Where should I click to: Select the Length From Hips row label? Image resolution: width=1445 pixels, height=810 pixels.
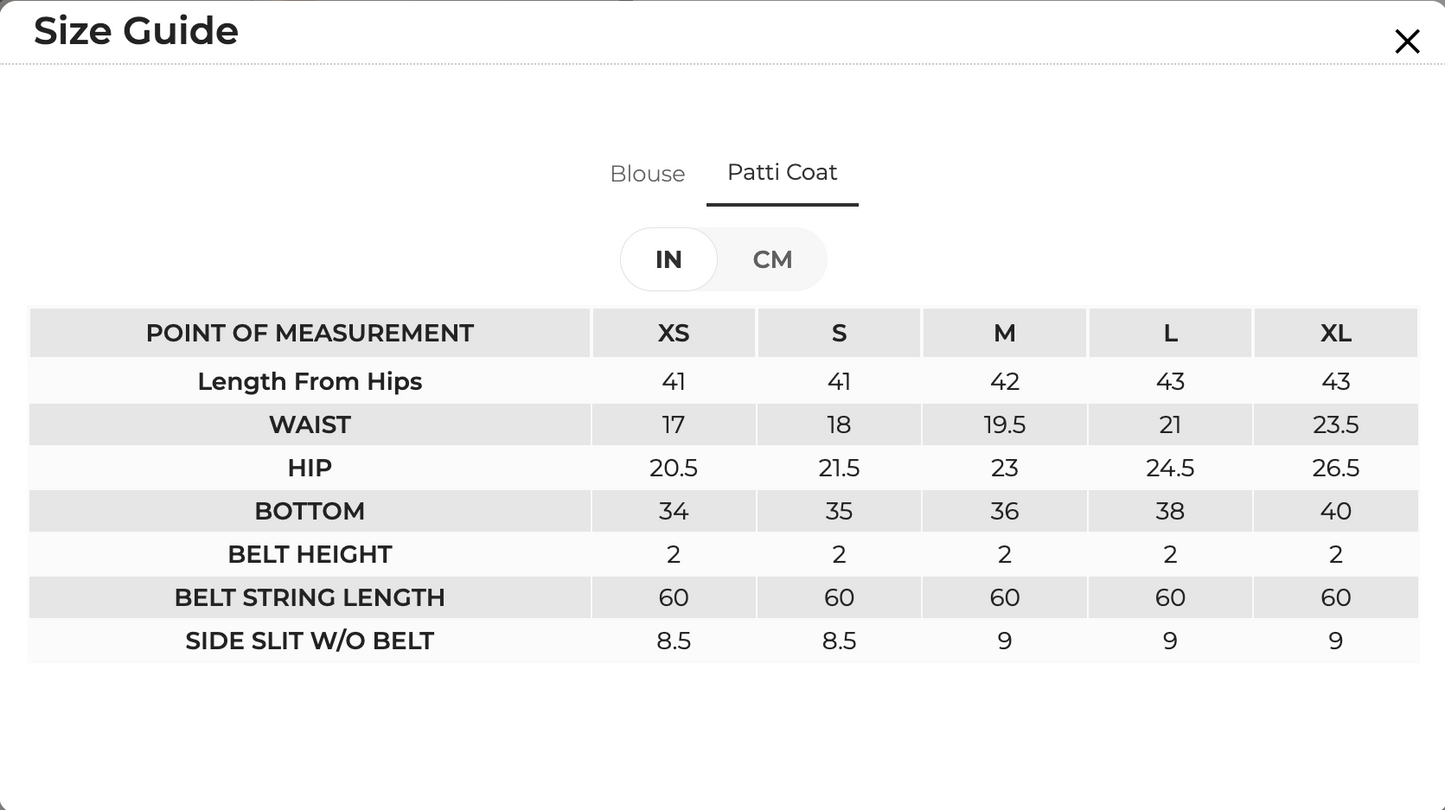tap(310, 381)
